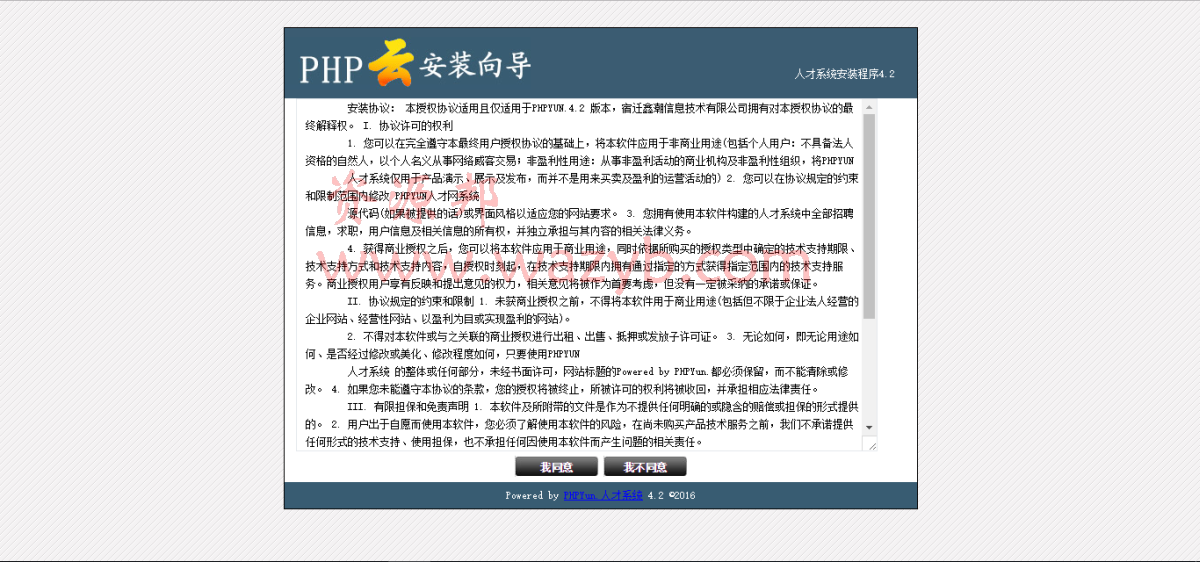The height and width of the screenshot is (562, 1200).
Task: Click the license agreement scrollbar thumb
Action: [869, 216]
